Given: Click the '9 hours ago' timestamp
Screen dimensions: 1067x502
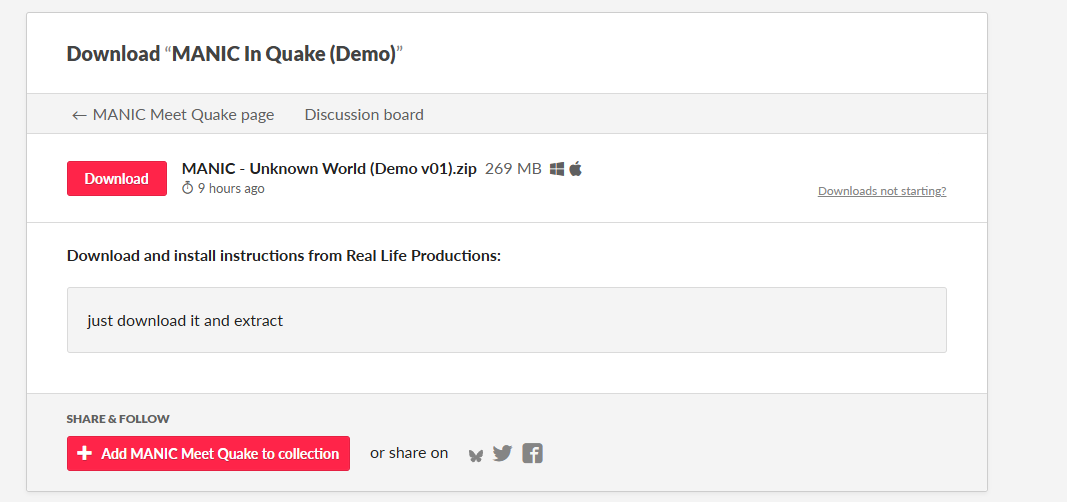Looking at the screenshot, I should point(231,188).
